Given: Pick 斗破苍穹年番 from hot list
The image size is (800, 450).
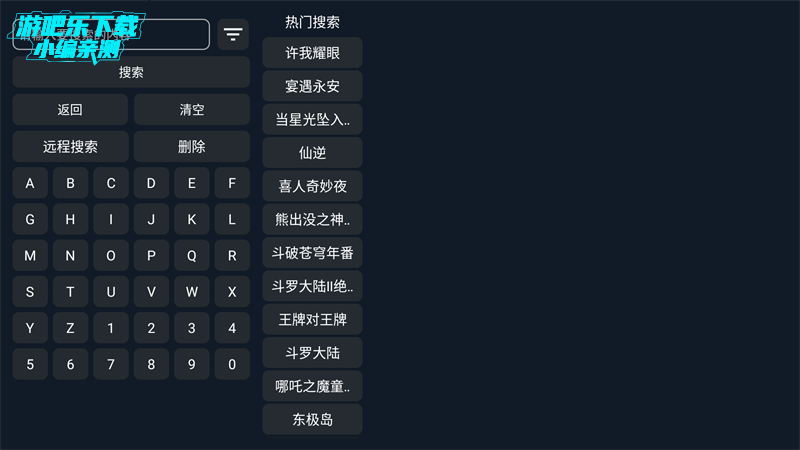Looking at the screenshot, I should (x=312, y=253).
